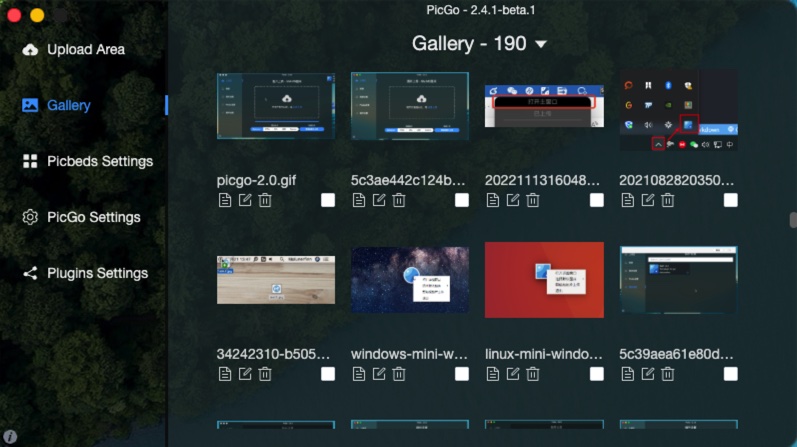Check windows-mini-w image checkbox
Image resolution: width=797 pixels, height=447 pixels.
tap(462, 374)
